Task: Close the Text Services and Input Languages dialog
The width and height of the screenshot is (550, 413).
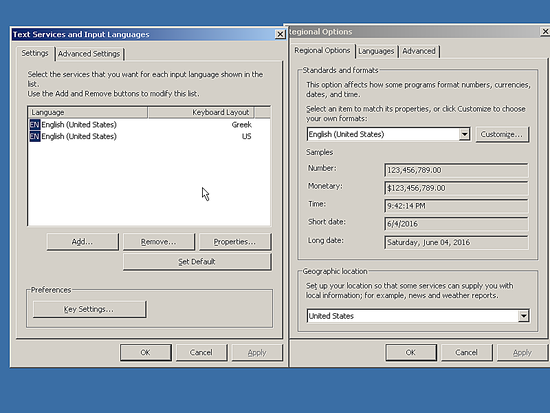Action: (280, 34)
